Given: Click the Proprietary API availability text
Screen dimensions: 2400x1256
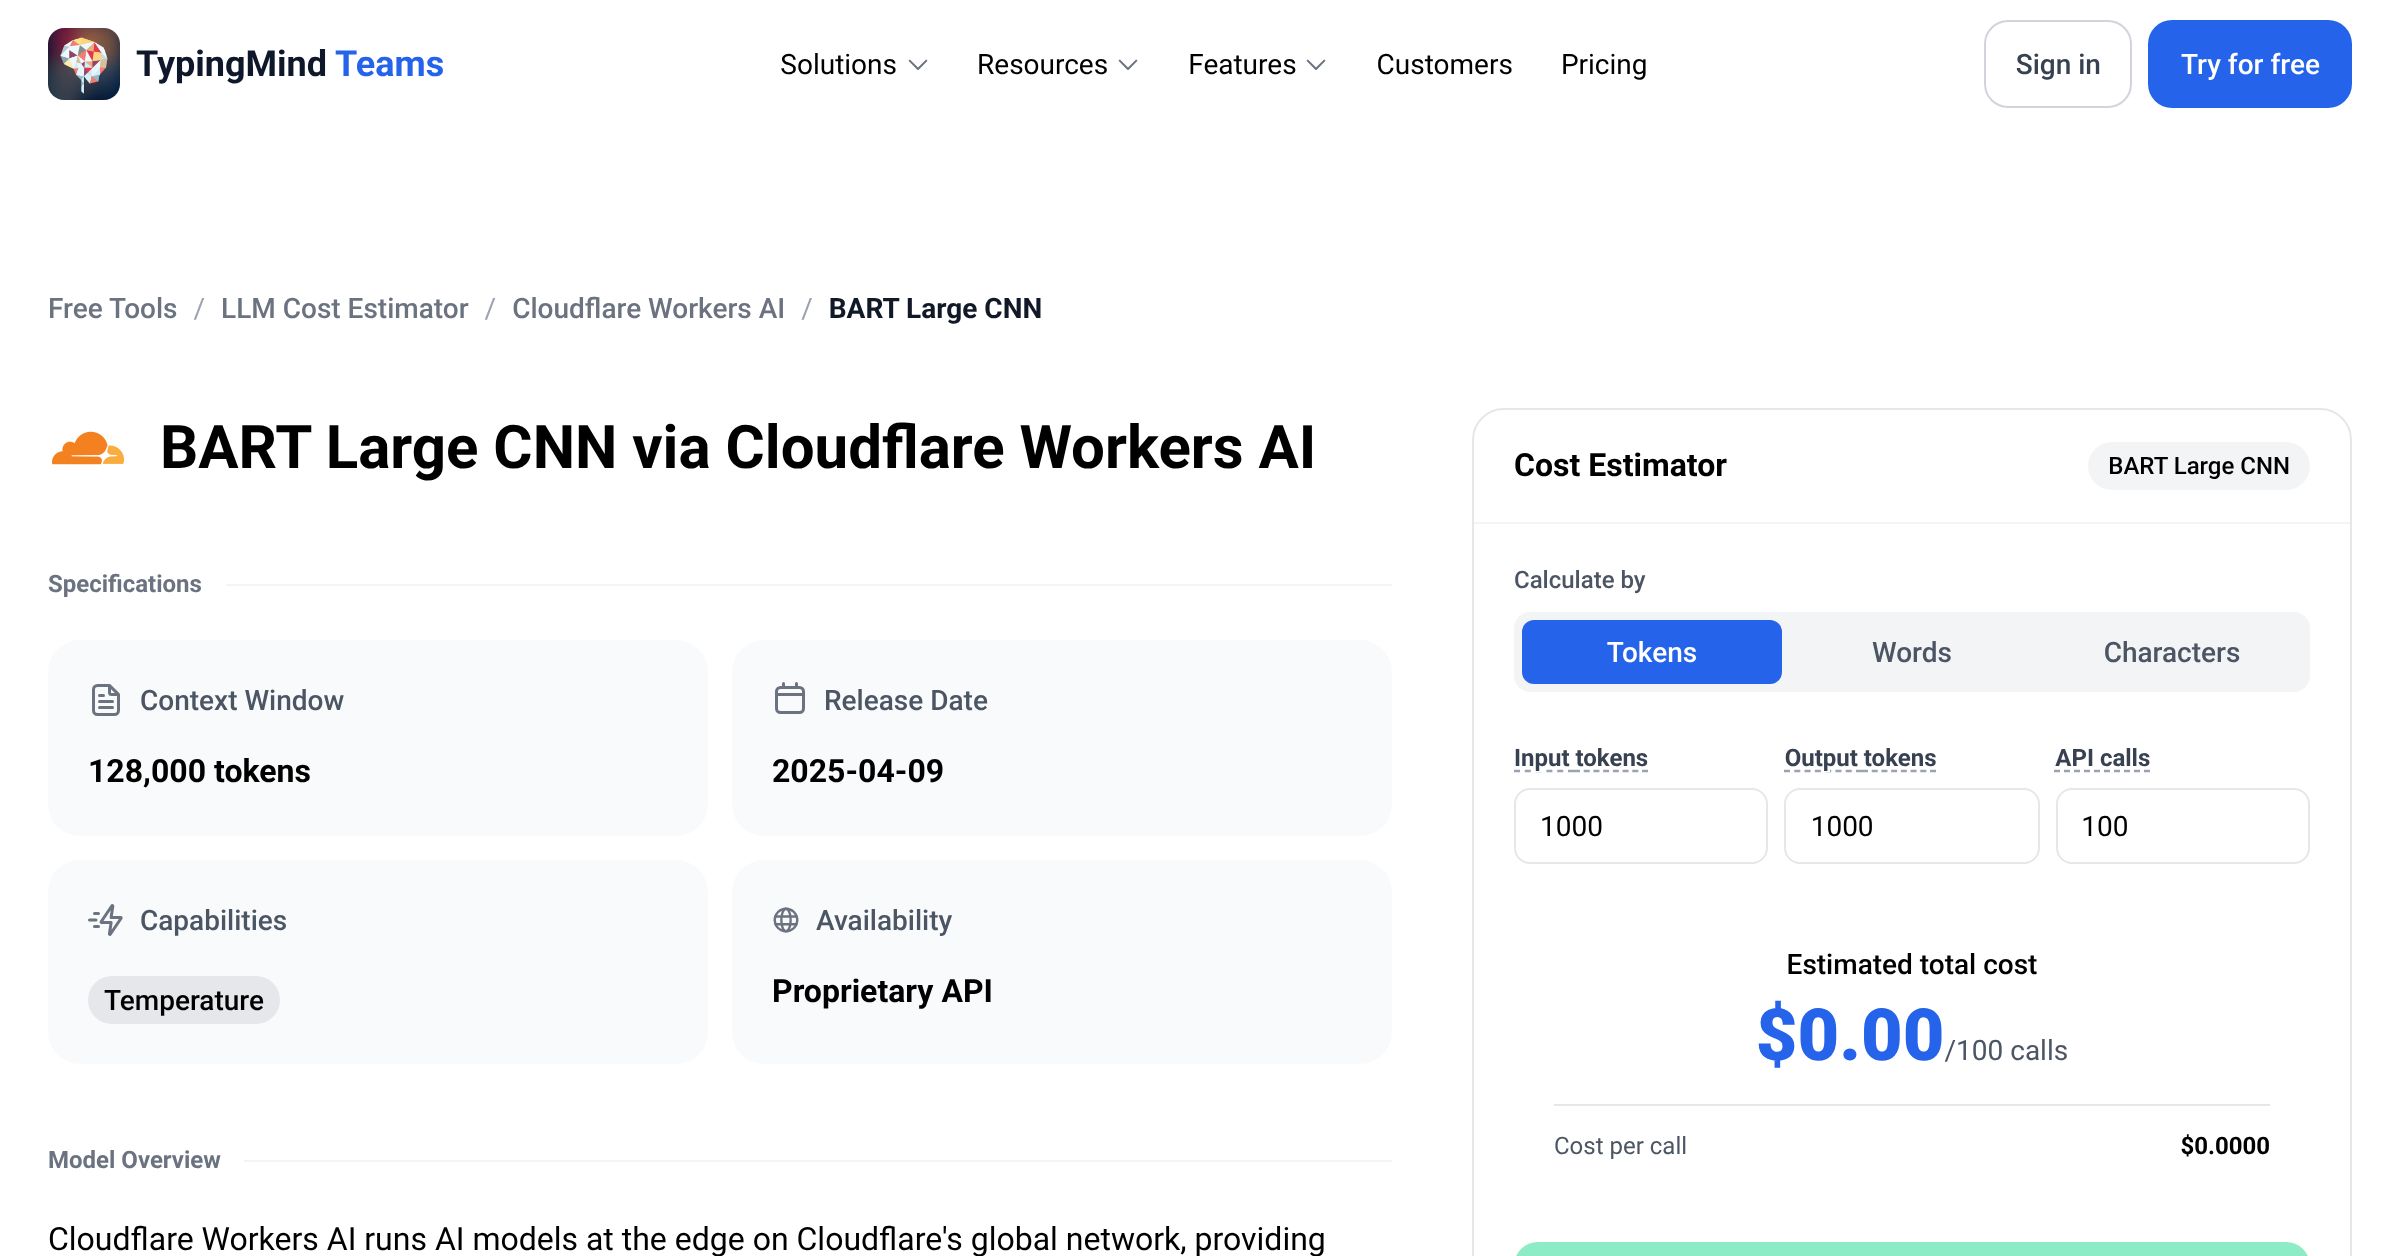Looking at the screenshot, I should point(882,991).
